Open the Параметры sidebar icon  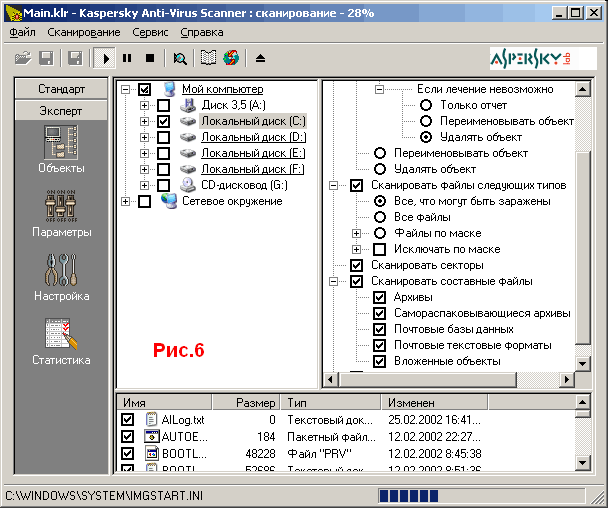[x=61, y=206]
